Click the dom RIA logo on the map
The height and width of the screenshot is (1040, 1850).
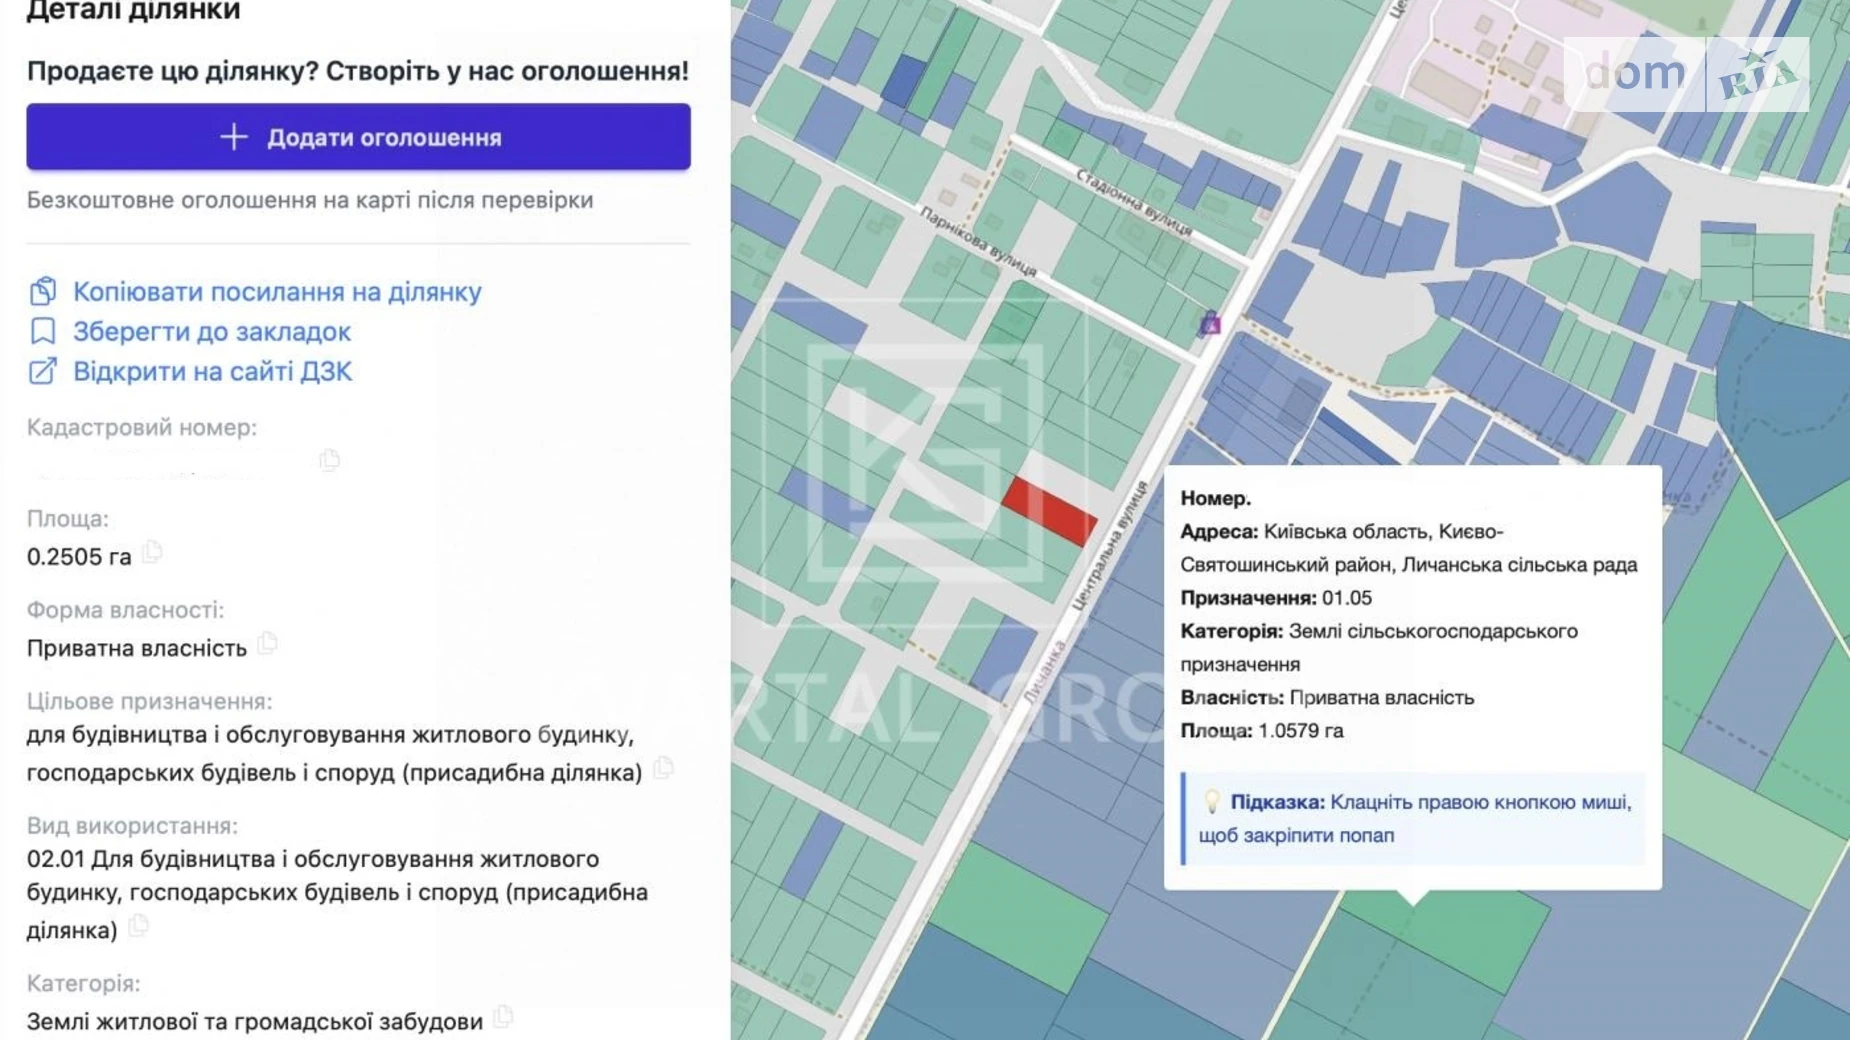tap(1686, 74)
